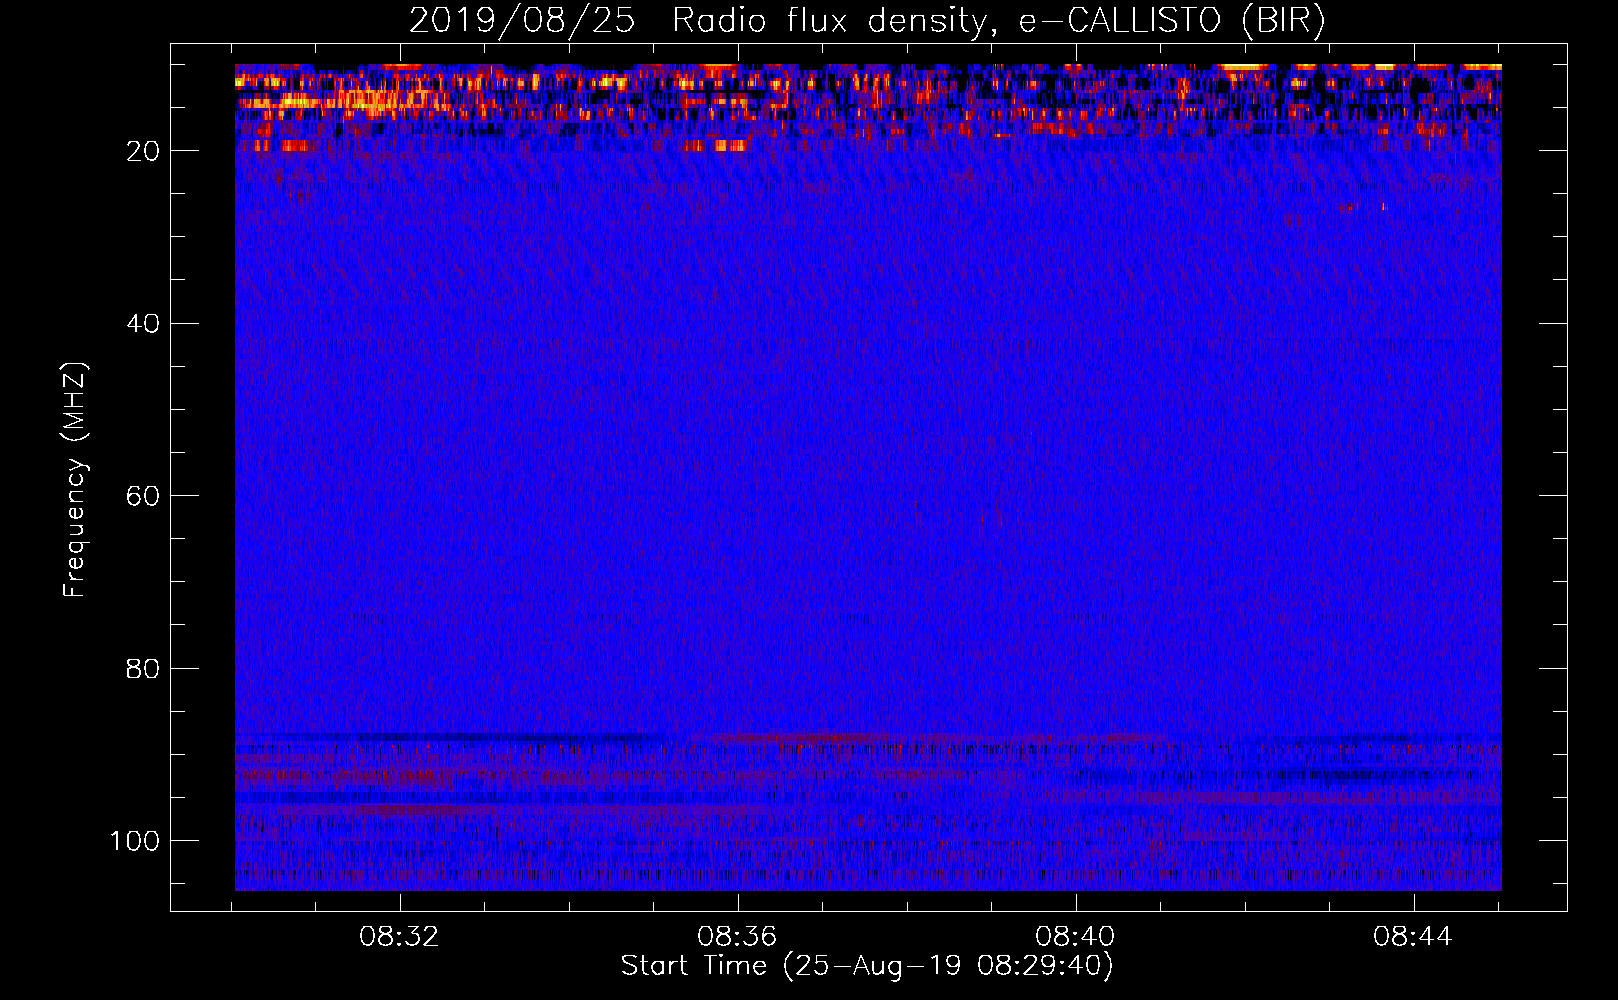Select the 08:40 time tick label

(x=1076, y=937)
